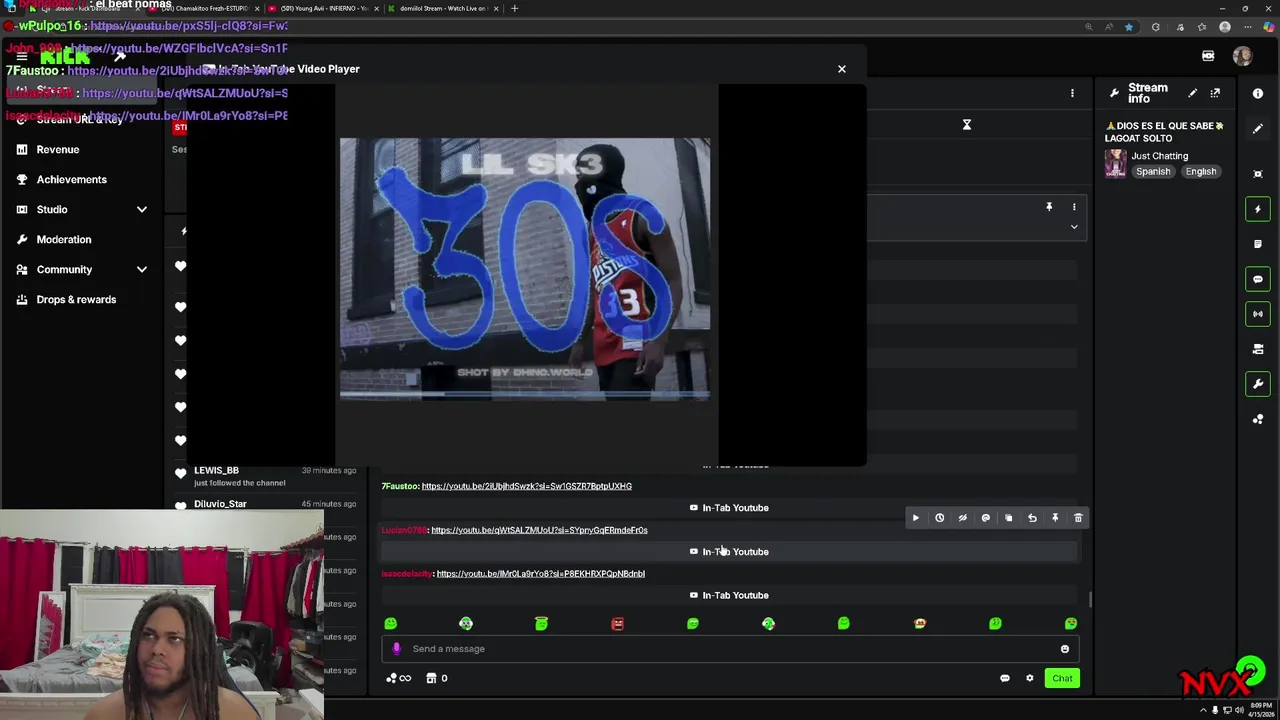Toggle the wrench tools panel in right rail

pos(1258,384)
